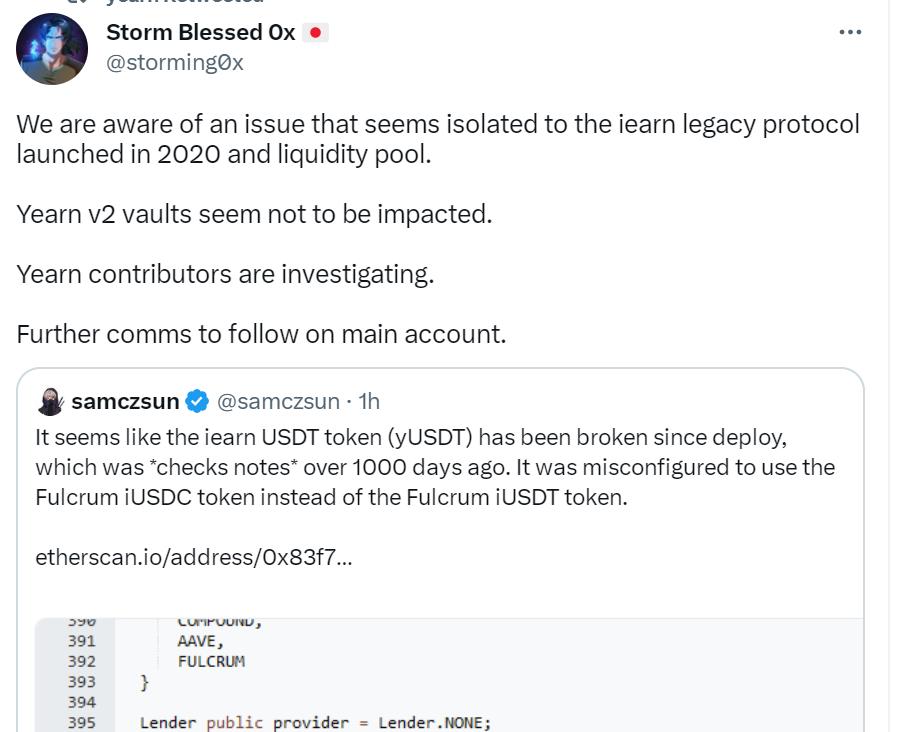Click the FULCRUM entry in the code
903x732 pixels.
click(x=210, y=661)
